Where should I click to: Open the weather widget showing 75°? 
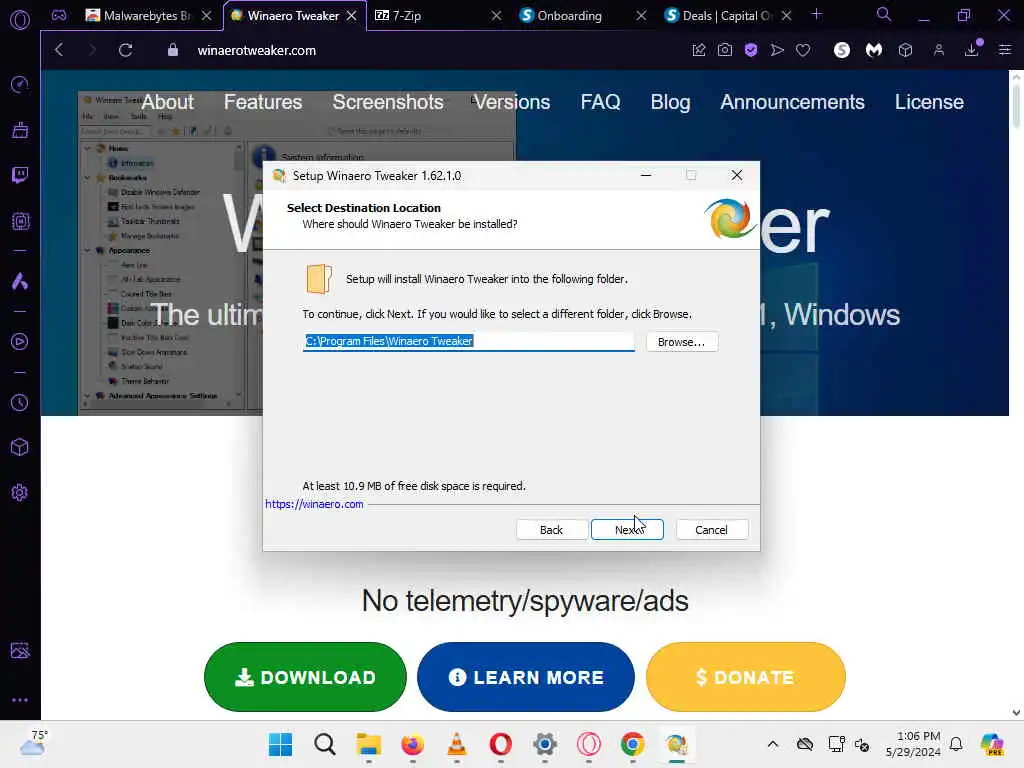tap(33, 743)
